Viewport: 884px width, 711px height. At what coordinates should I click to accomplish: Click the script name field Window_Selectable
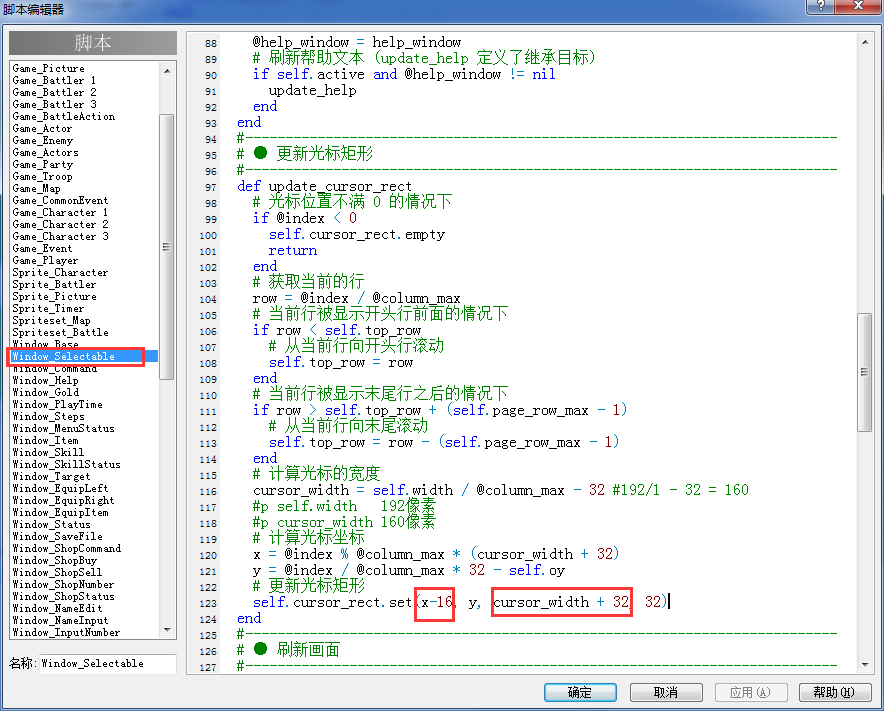[x=107, y=664]
